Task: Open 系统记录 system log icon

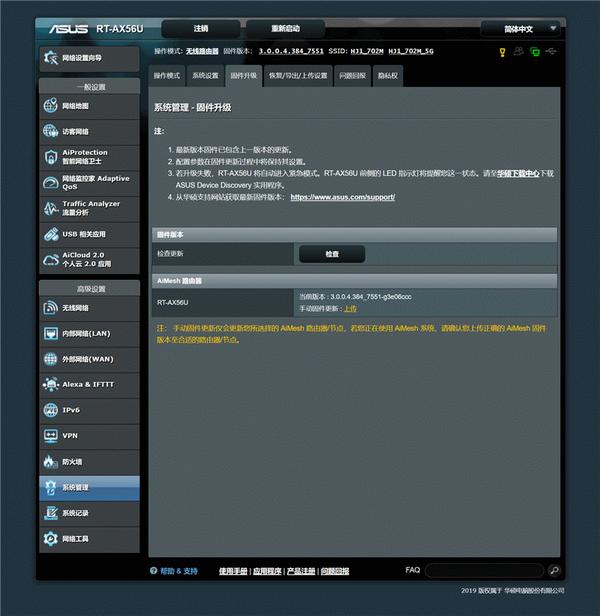Action: 51,513
